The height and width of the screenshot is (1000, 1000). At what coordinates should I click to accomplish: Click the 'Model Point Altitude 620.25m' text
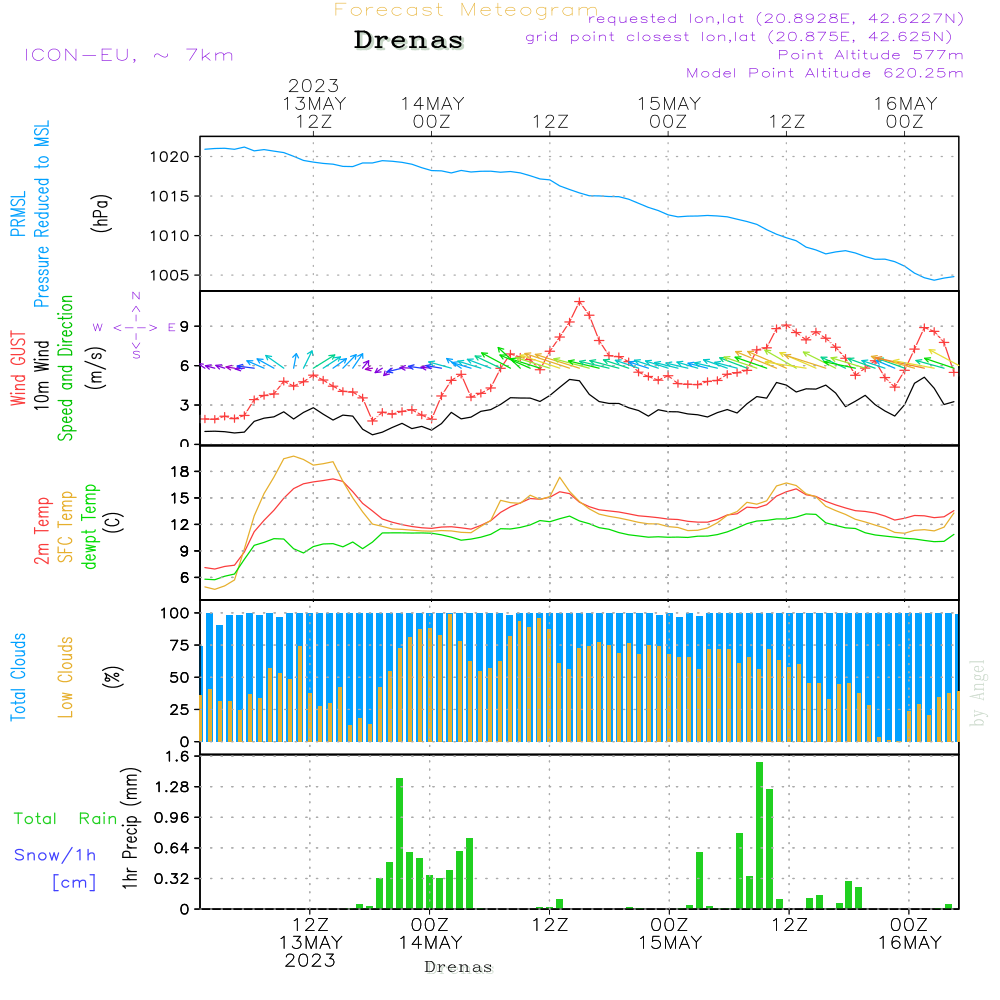click(824, 73)
